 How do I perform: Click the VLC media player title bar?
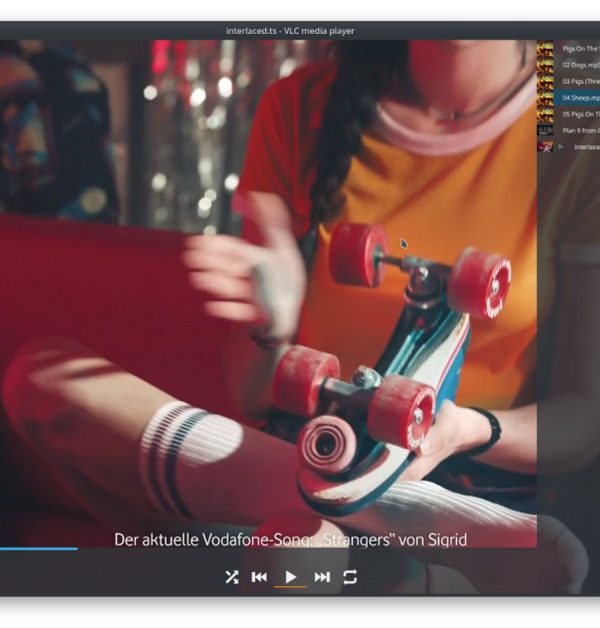point(290,31)
